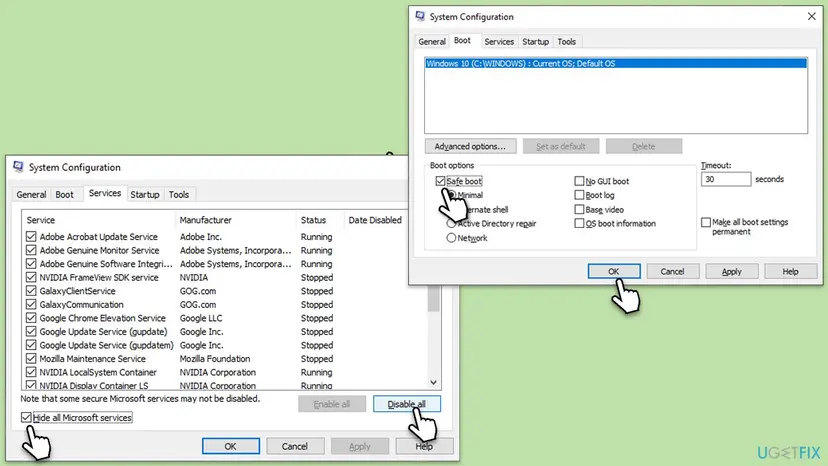This screenshot has width=828, height=466.
Task: Uncheck Mozilla Maintenance Service
Action: pyautogui.click(x=31, y=359)
